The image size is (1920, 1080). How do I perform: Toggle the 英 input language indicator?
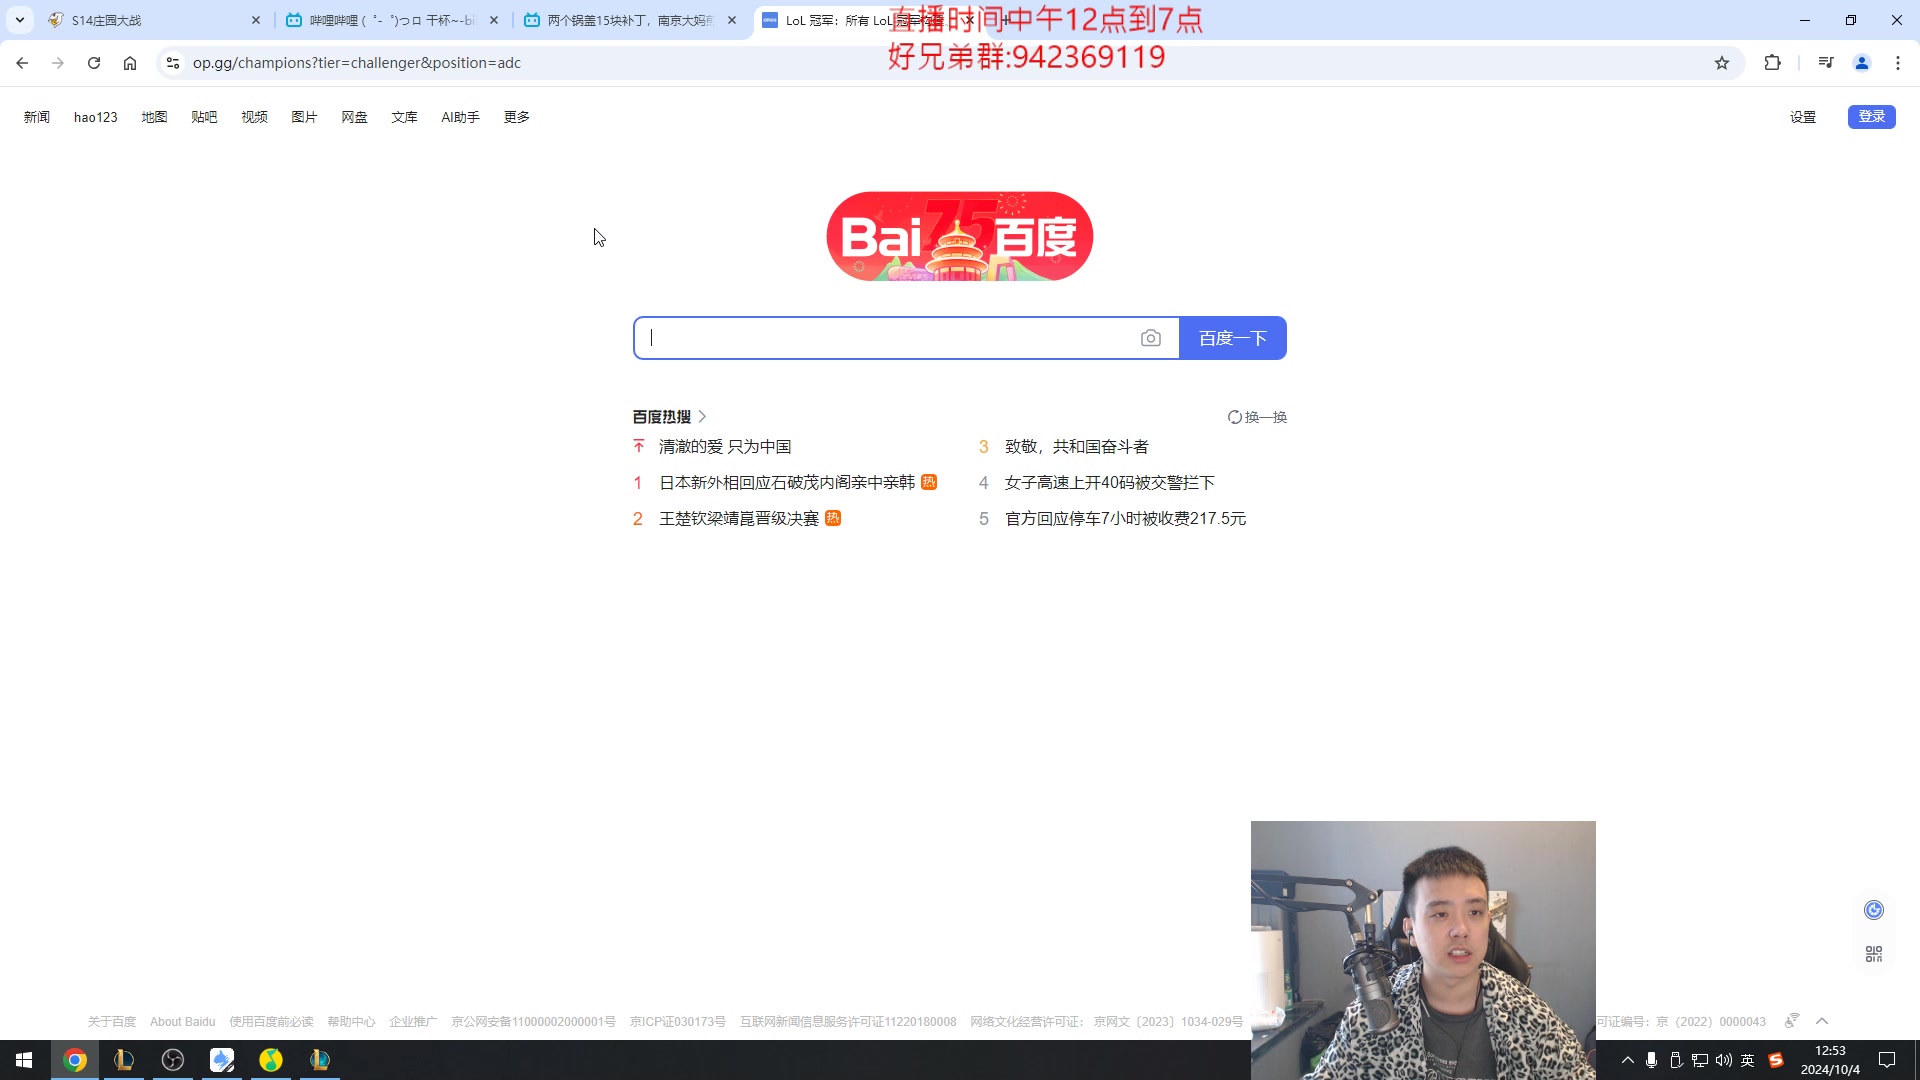click(1748, 1060)
